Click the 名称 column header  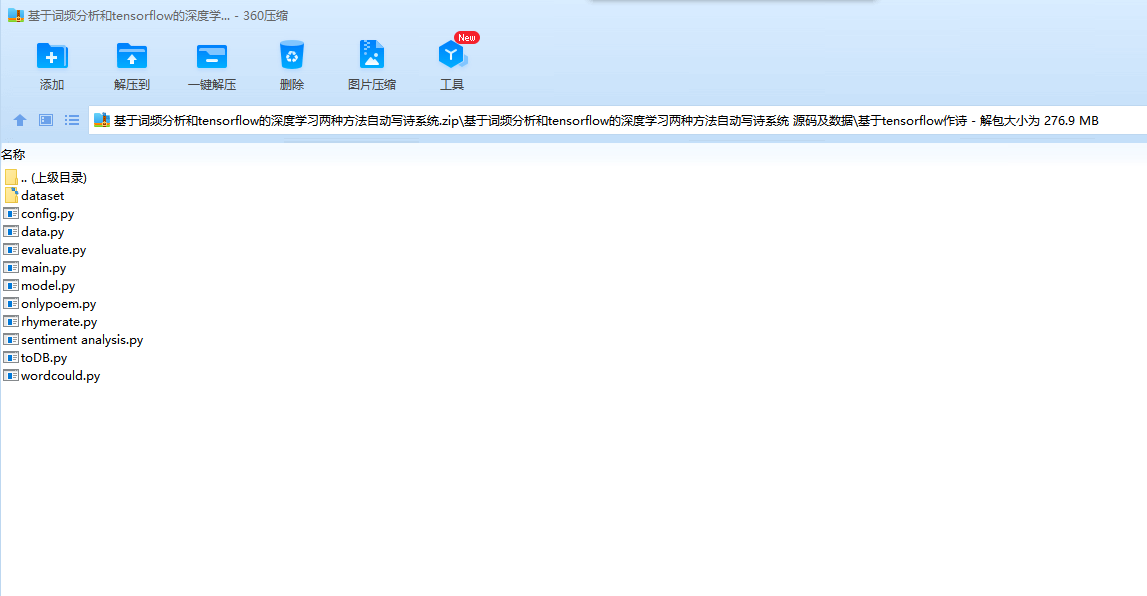[x=13, y=154]
